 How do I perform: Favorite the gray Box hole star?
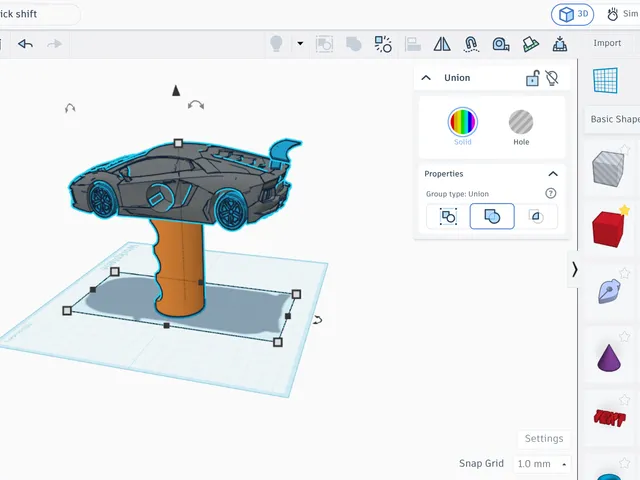[625, 149]
